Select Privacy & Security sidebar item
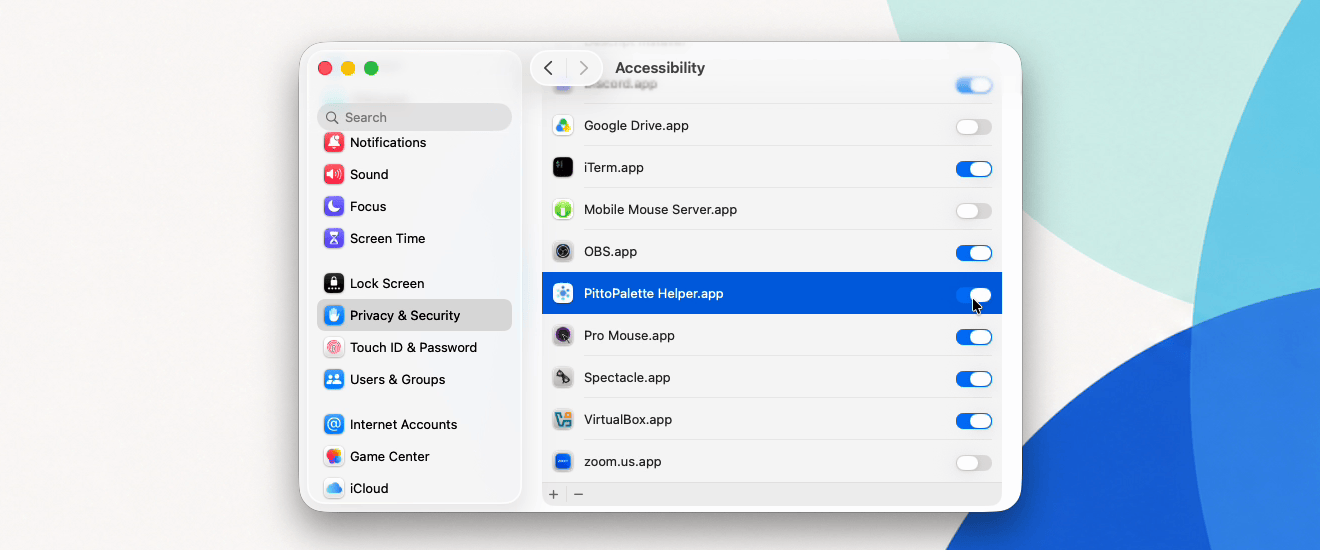This screenshot has width=1320, height=550. 414,315
